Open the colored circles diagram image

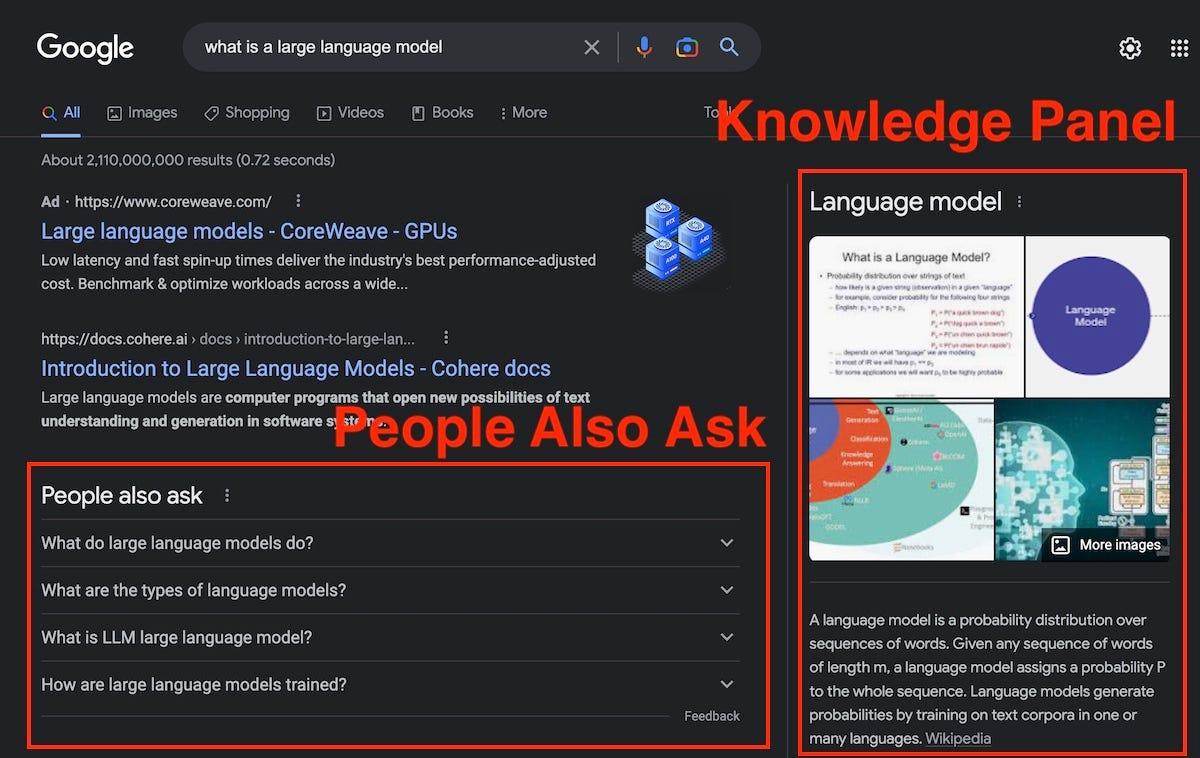click(901, 480)
